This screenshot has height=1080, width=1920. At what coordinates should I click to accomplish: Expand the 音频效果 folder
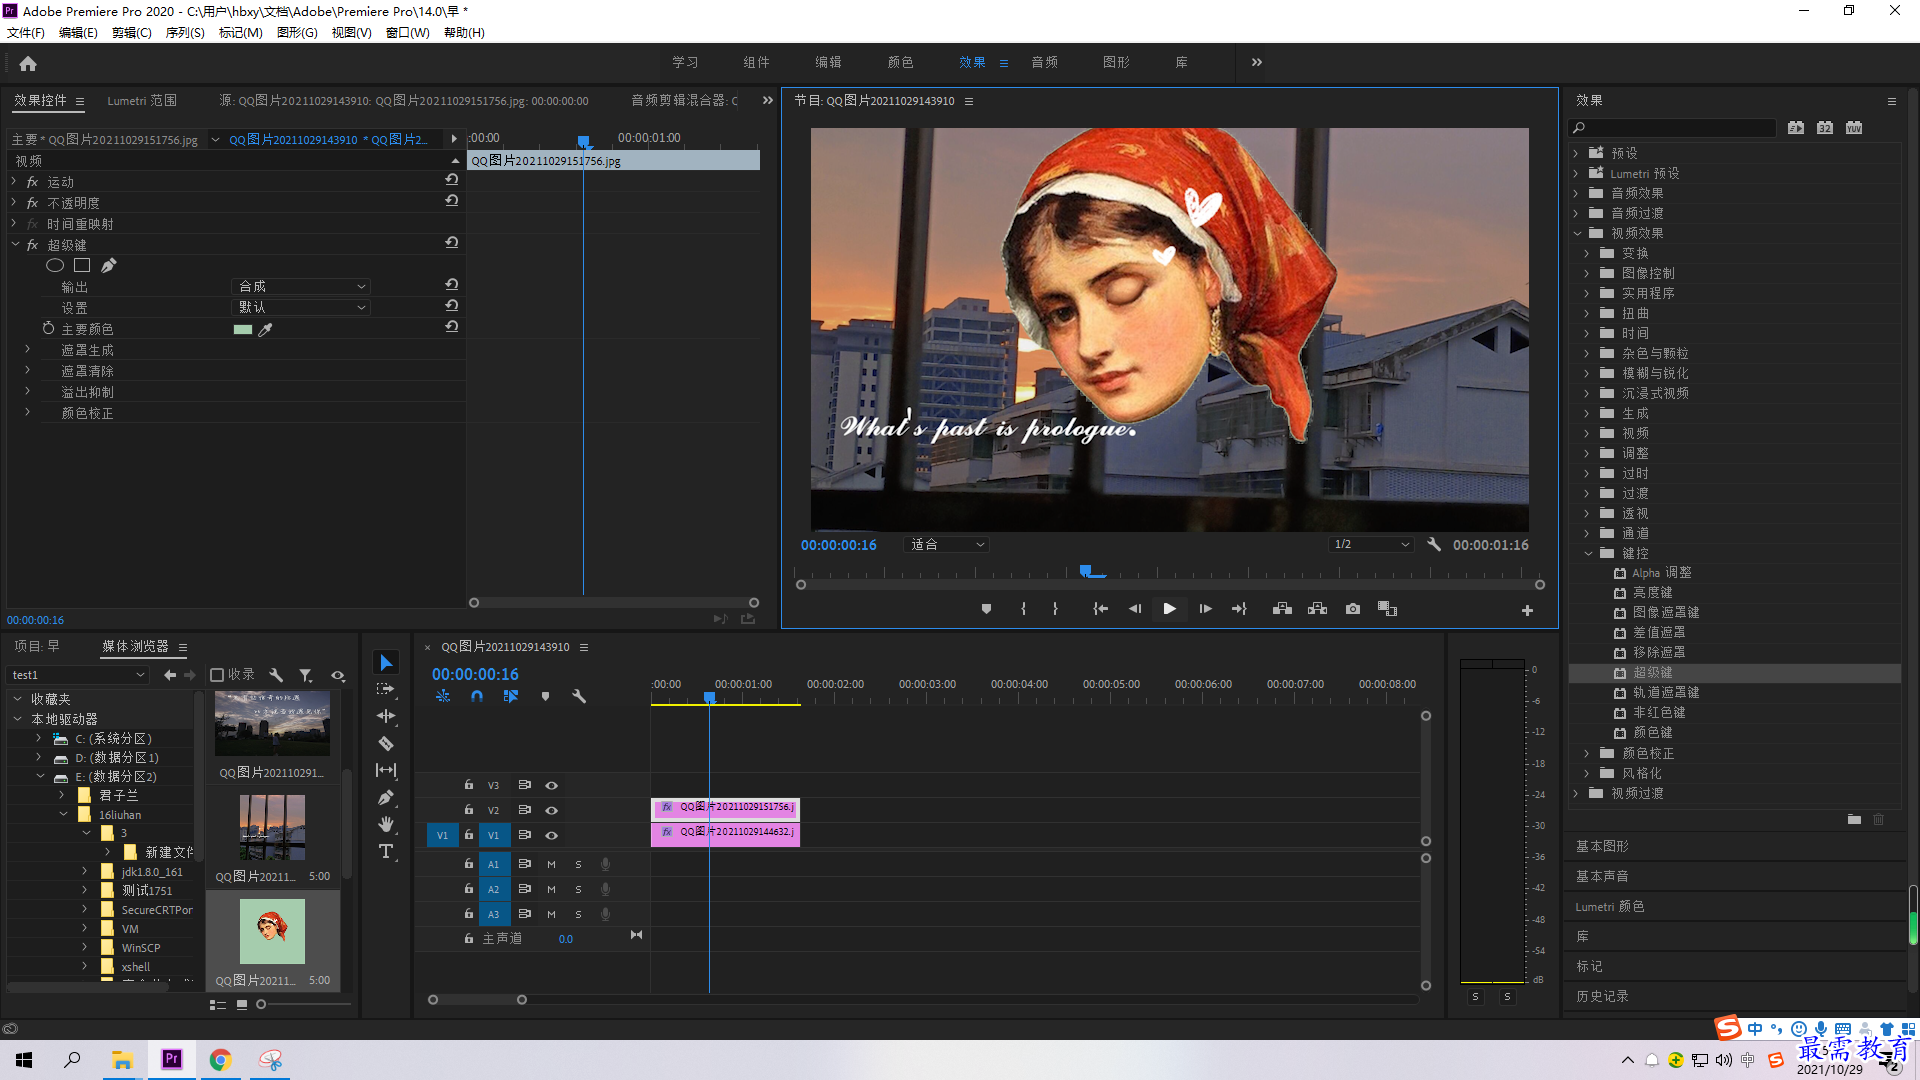point(1576,193)
